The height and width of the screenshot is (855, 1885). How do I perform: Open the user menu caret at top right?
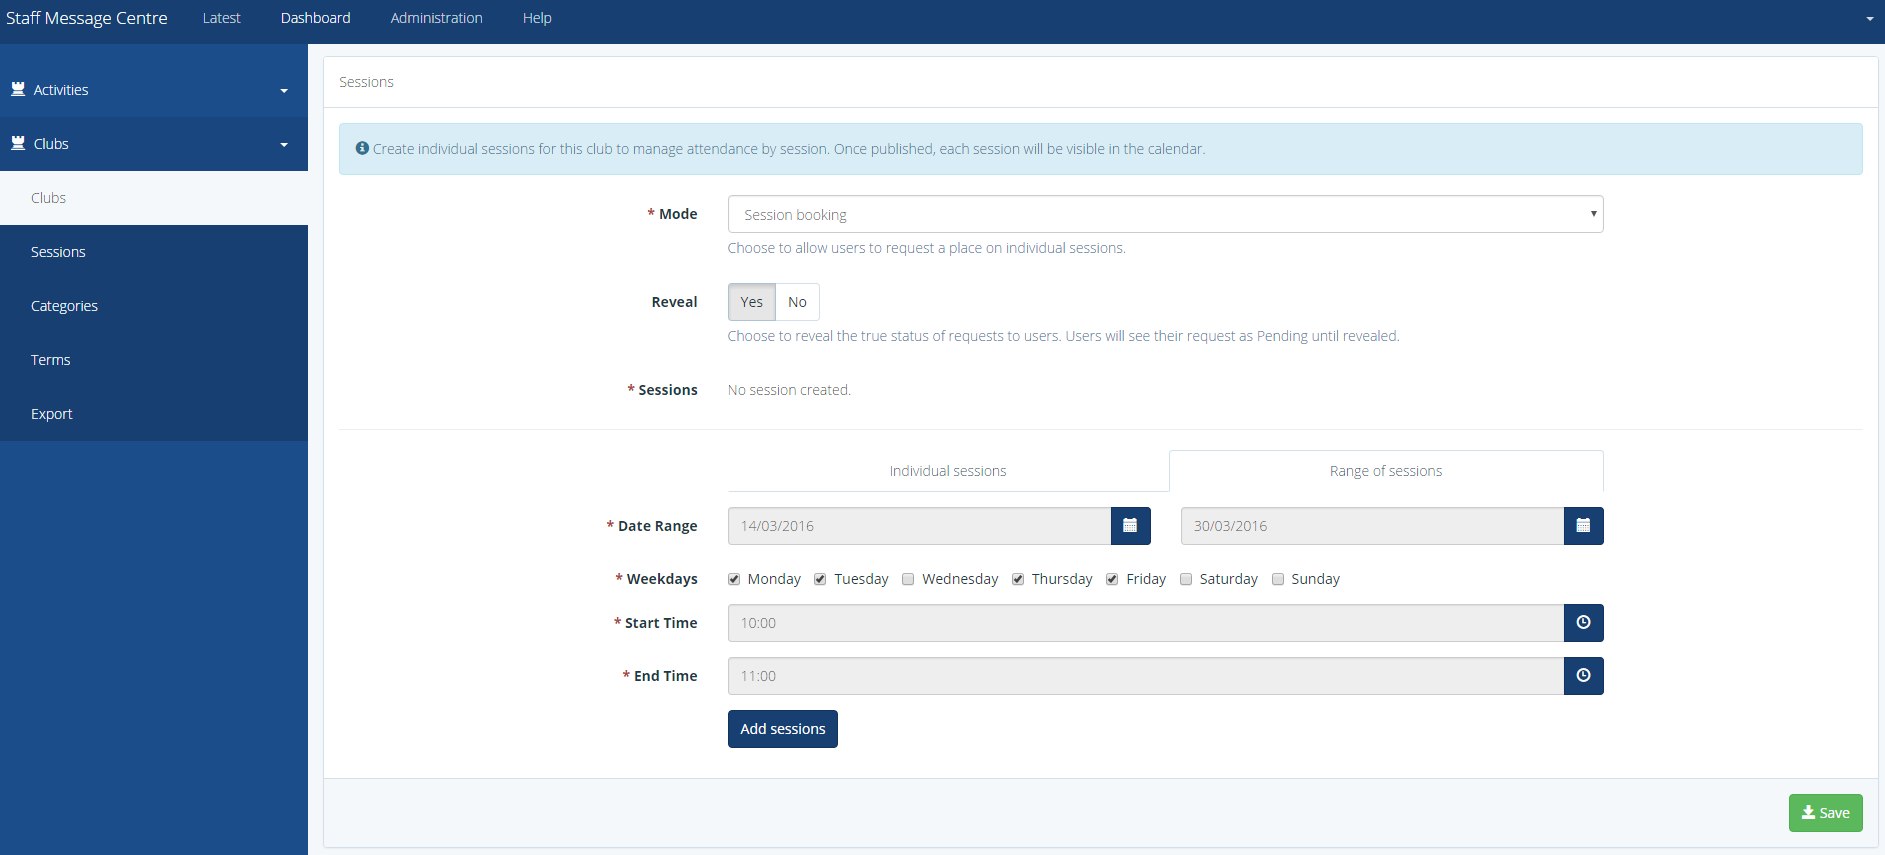tap(1869, 19)
